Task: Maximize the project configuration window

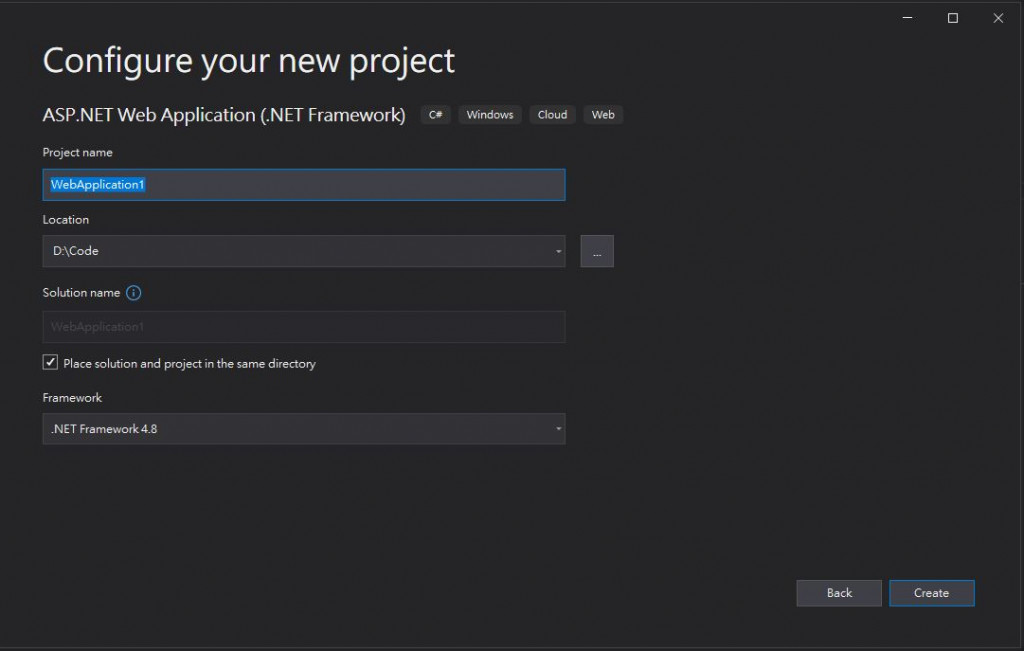Action: 953,18
